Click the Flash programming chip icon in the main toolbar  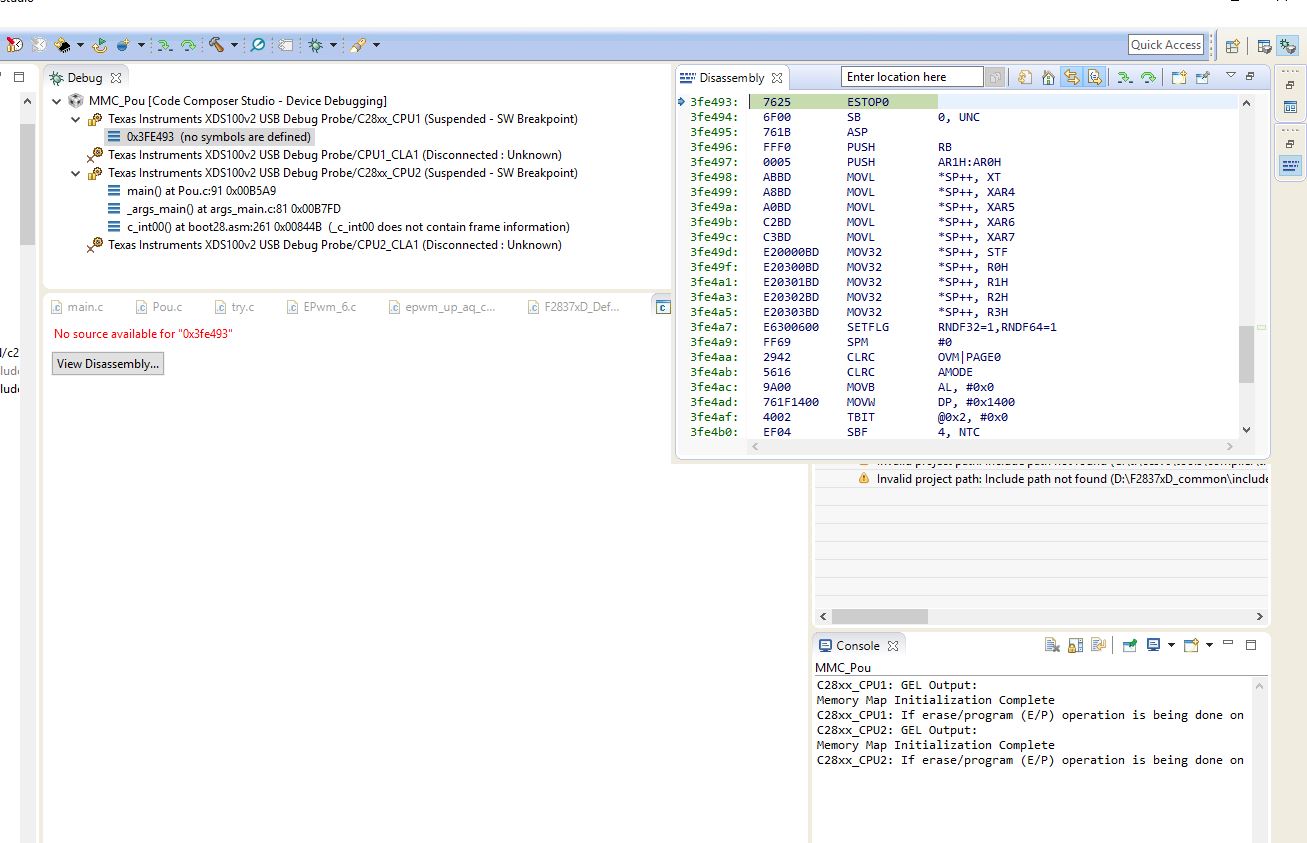63,45
